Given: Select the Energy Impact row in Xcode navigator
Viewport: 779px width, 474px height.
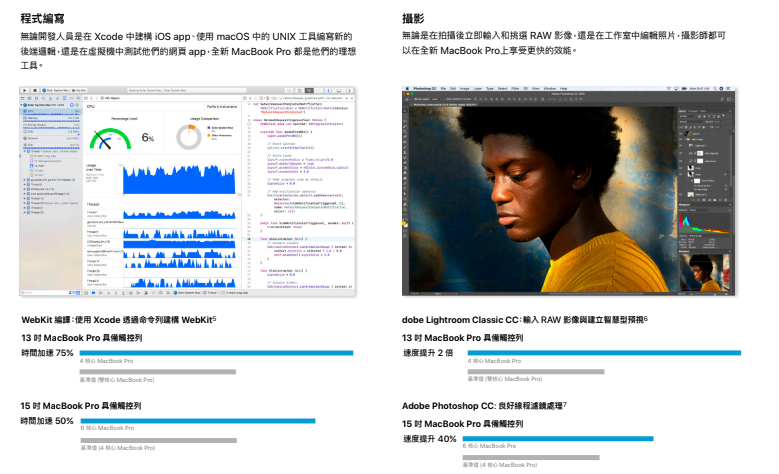Looking at the screenshot, I should pos(51,125).
